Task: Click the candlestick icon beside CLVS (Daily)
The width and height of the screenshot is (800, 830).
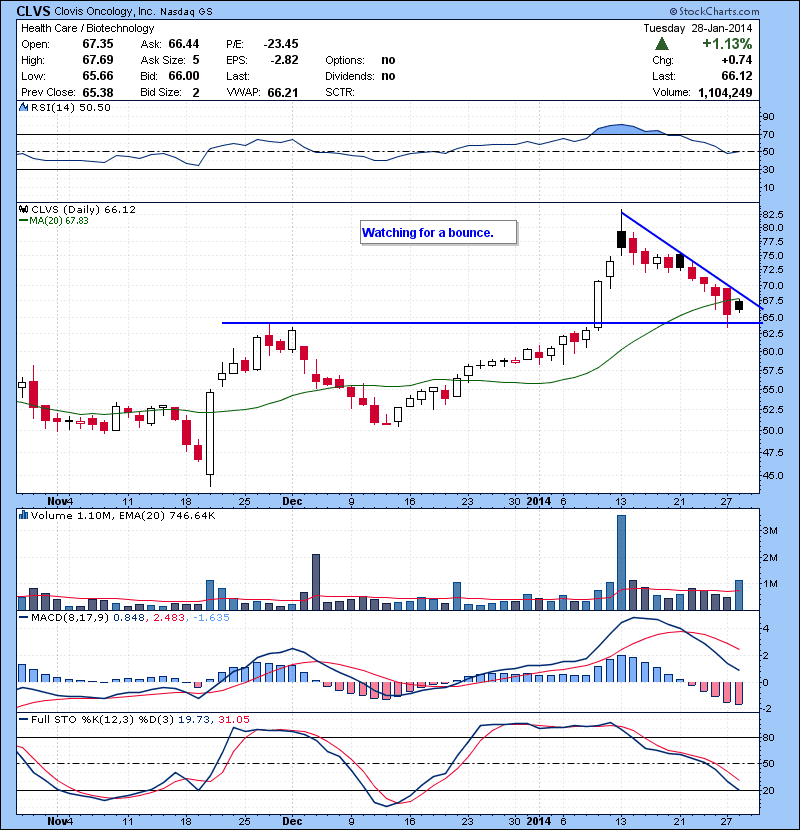Action: [23, 209]
